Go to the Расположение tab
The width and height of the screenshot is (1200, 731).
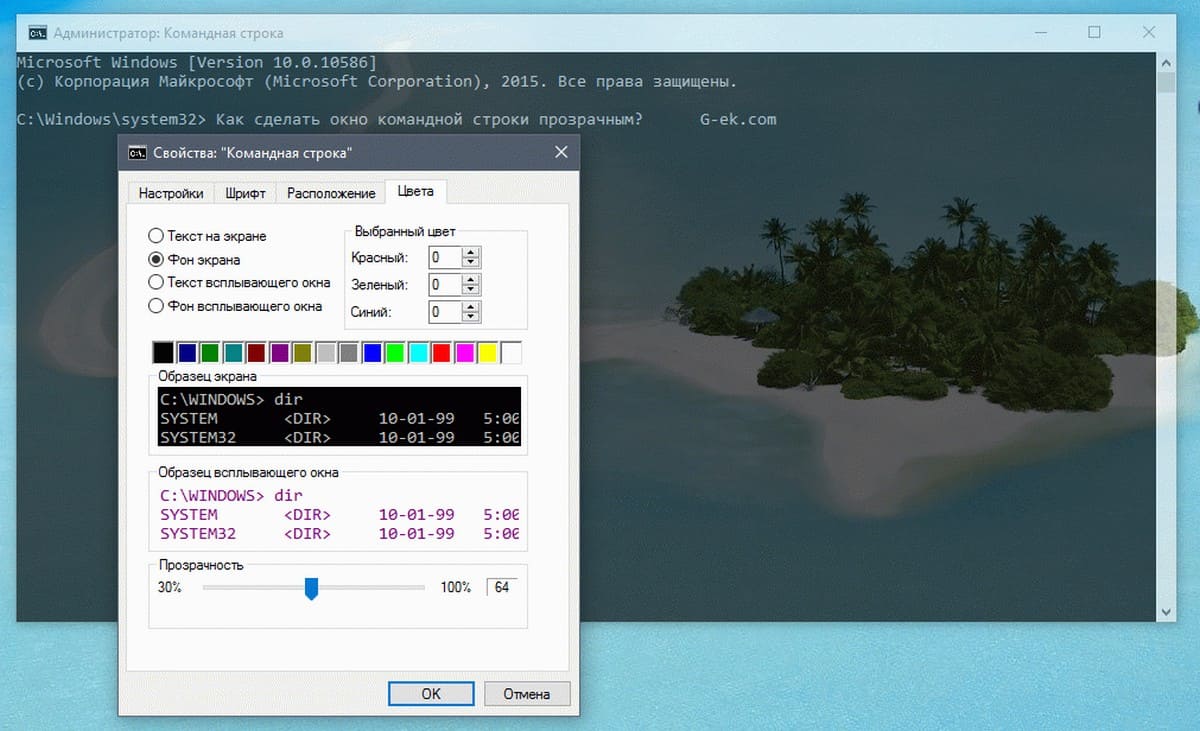tap(331, 194)
